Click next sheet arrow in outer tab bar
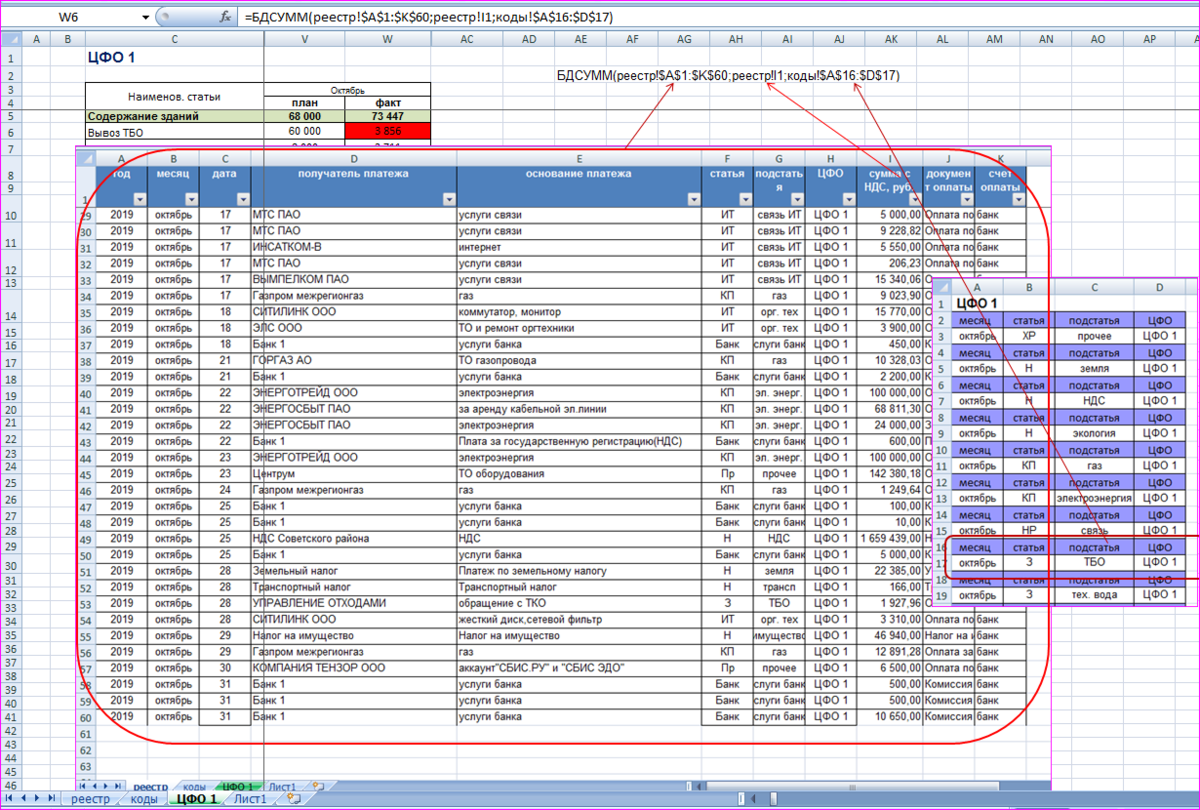The height and width of the screenshot is (810, 1200). click(x=36, y=798)
